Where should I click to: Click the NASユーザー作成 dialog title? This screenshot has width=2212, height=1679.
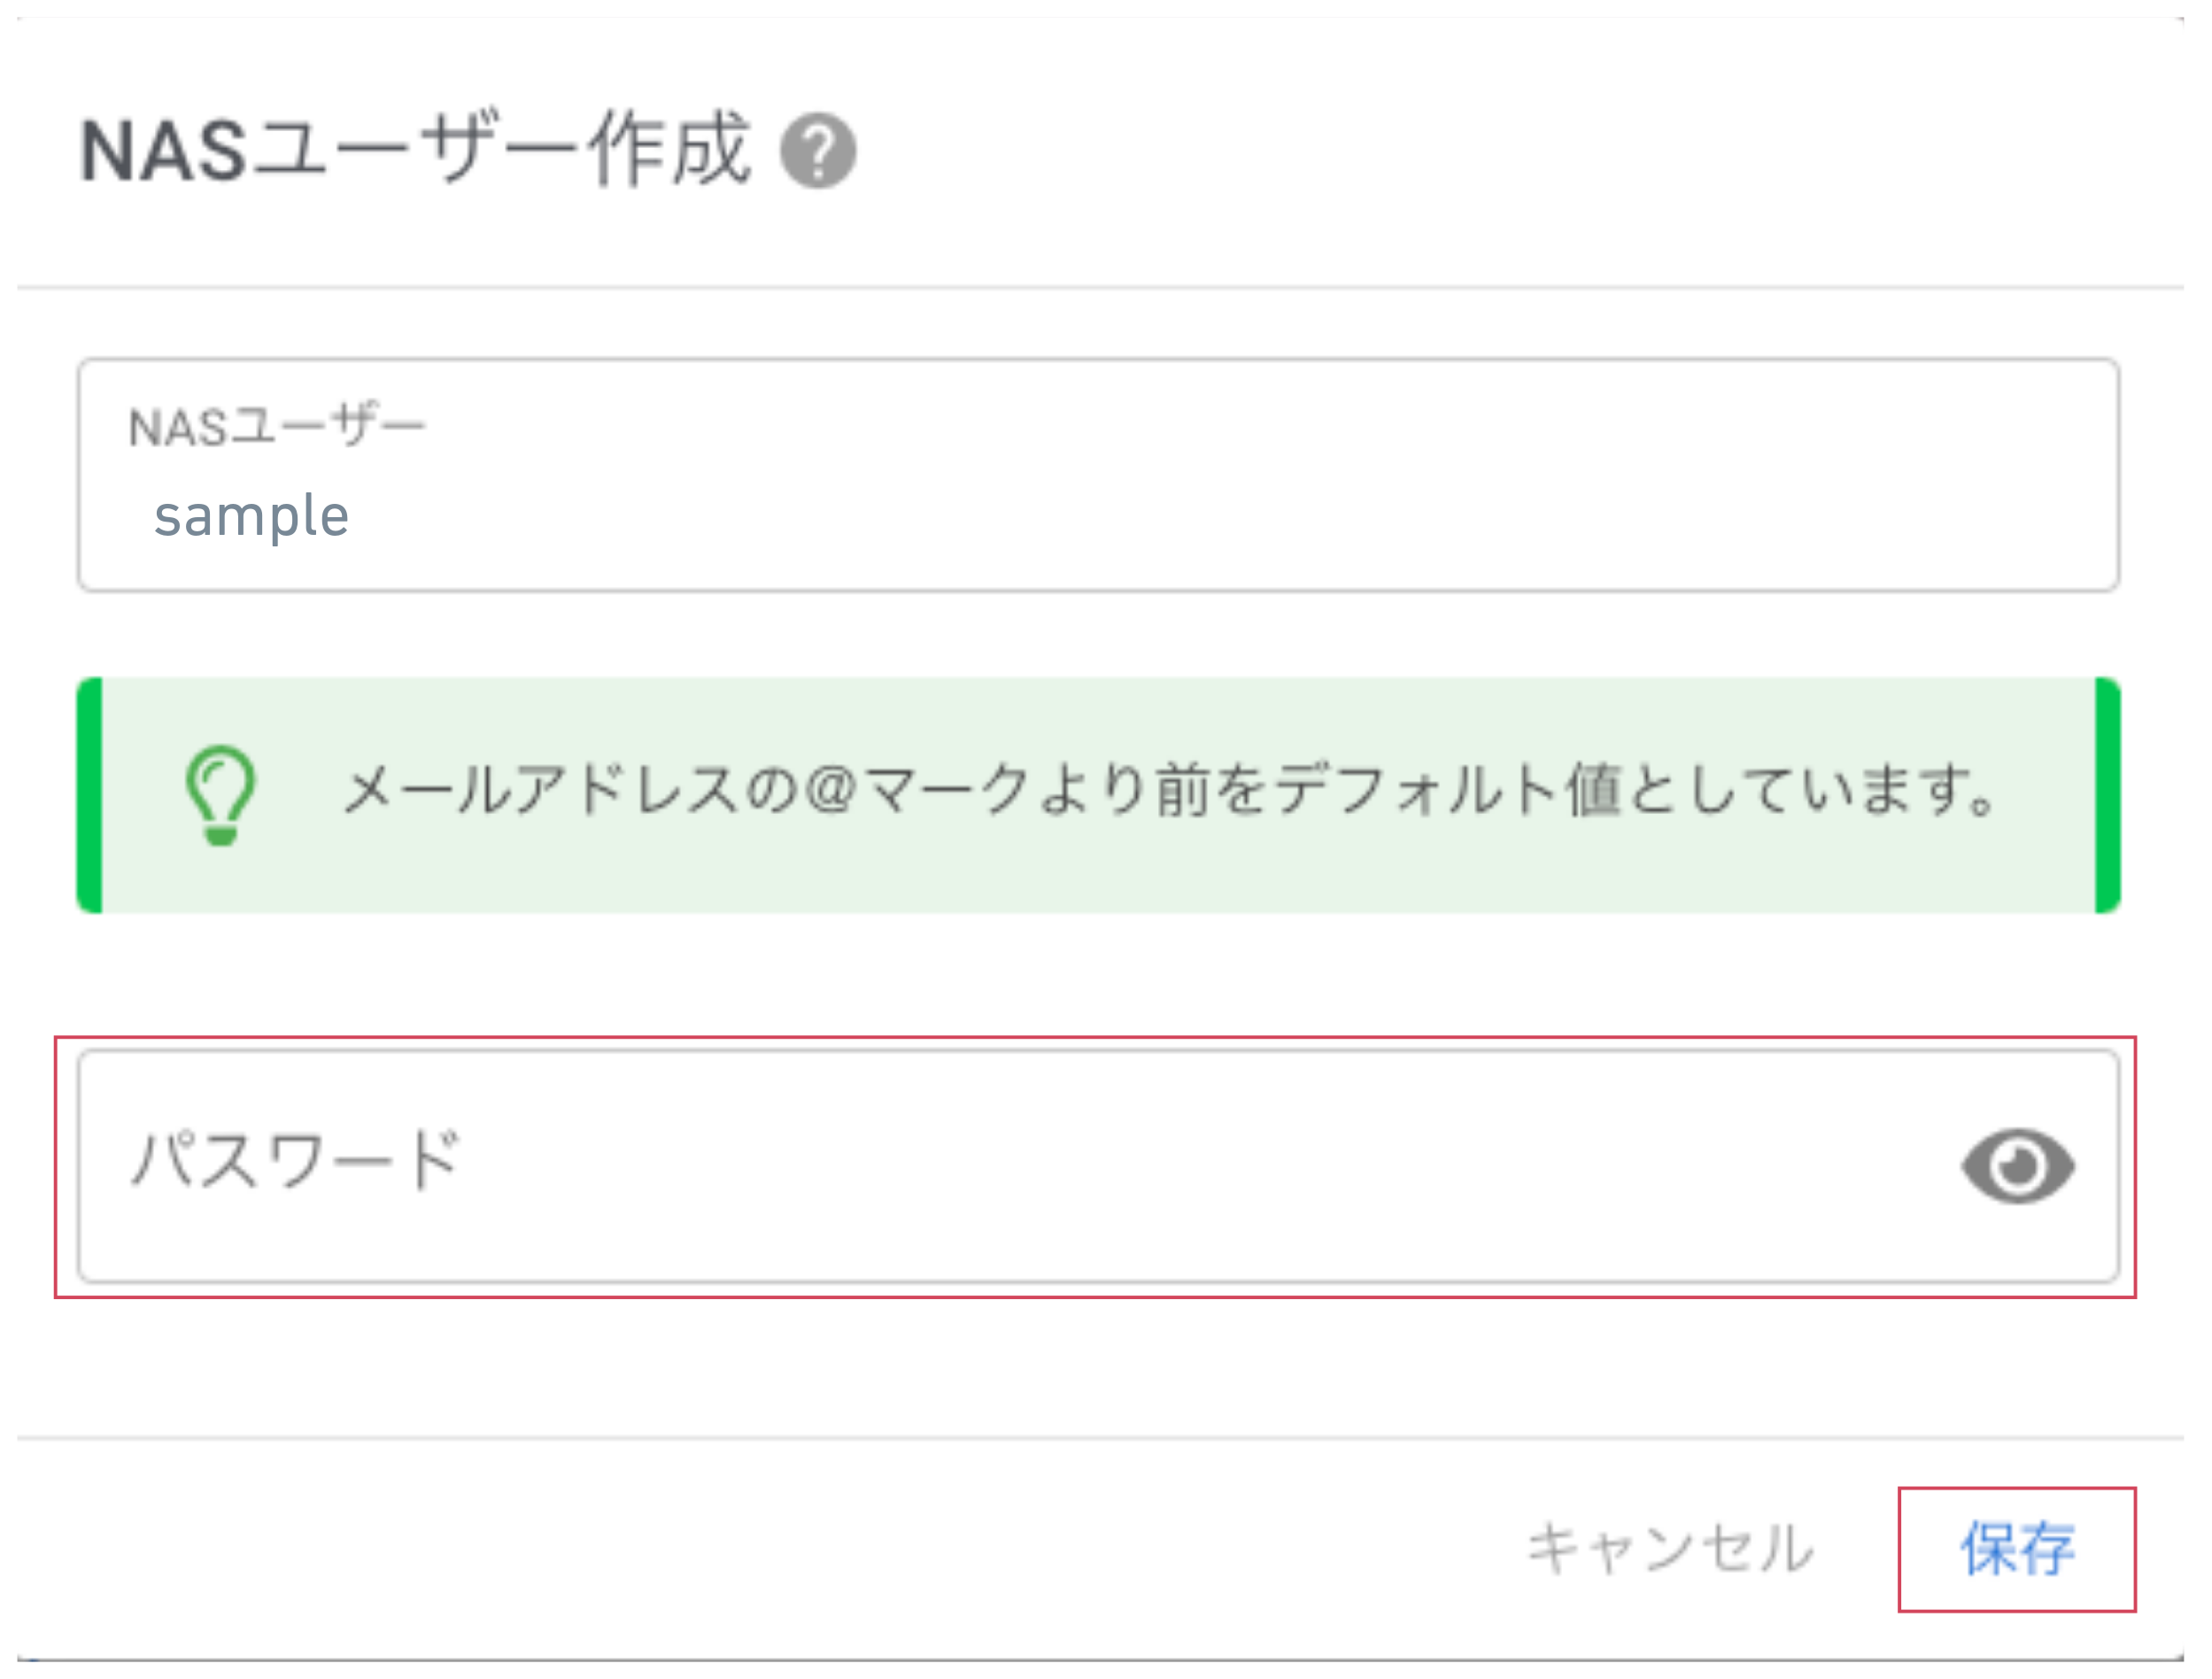[x=414, y=150]
